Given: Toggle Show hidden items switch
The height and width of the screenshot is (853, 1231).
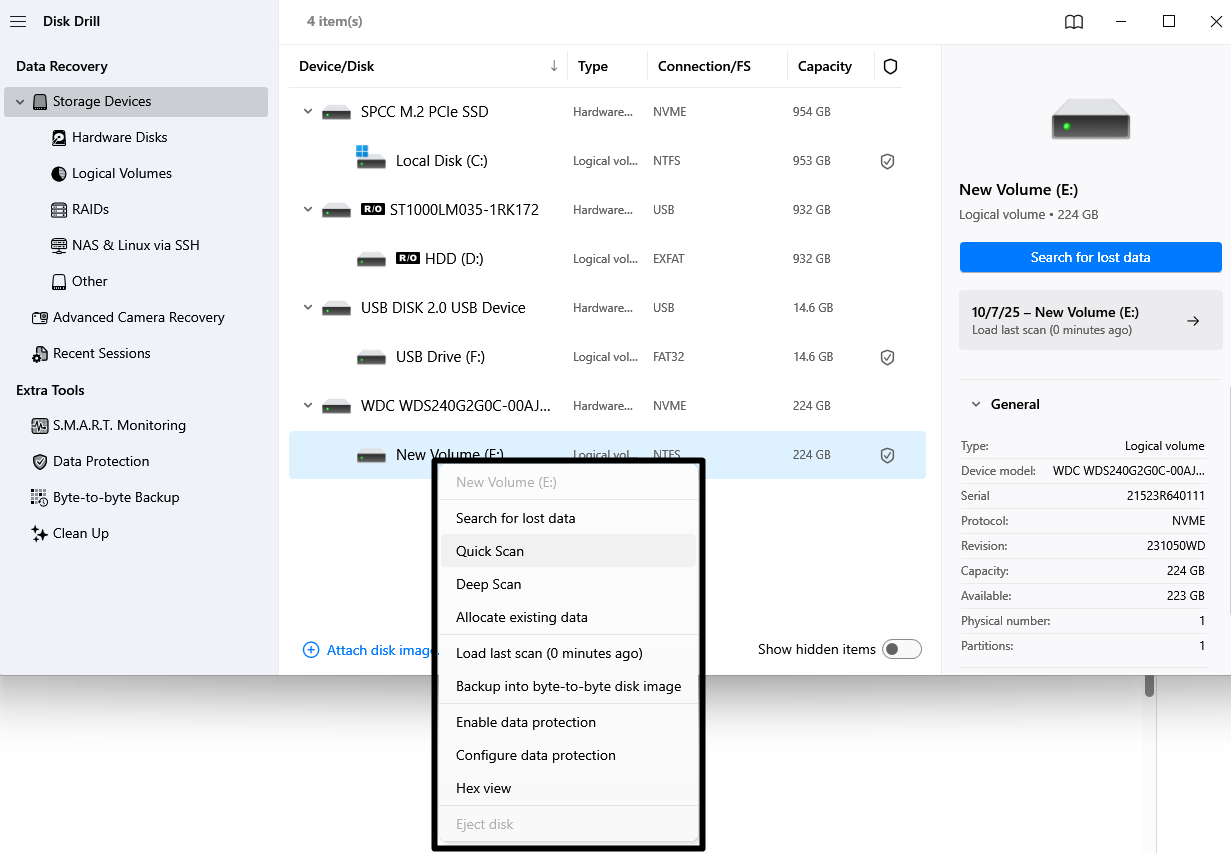Looking at the screenshot, I should click(902, 648).
